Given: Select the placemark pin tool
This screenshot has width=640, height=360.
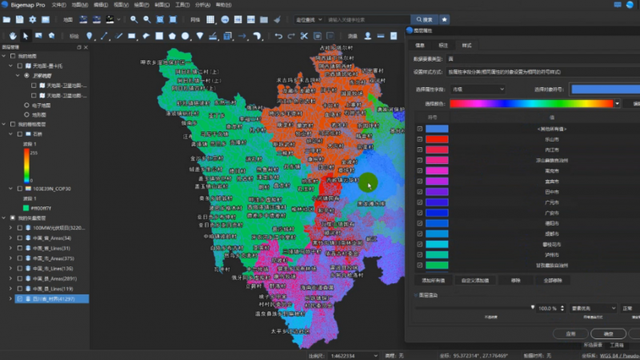Looking at the screenshot, I should point(89,36).
